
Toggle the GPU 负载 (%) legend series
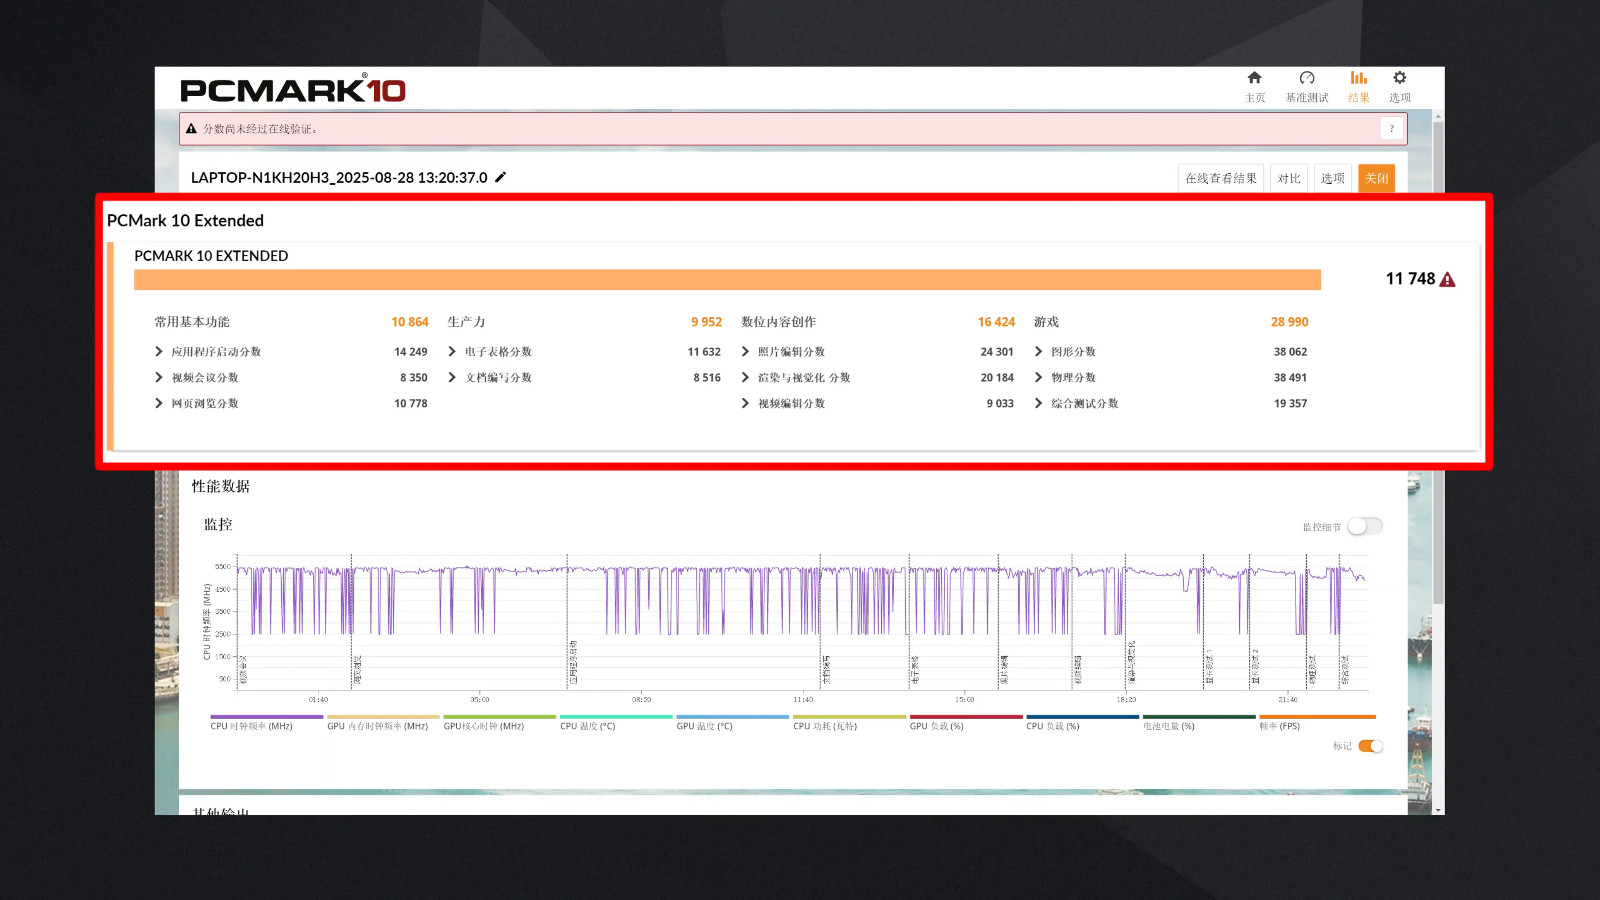966,723
